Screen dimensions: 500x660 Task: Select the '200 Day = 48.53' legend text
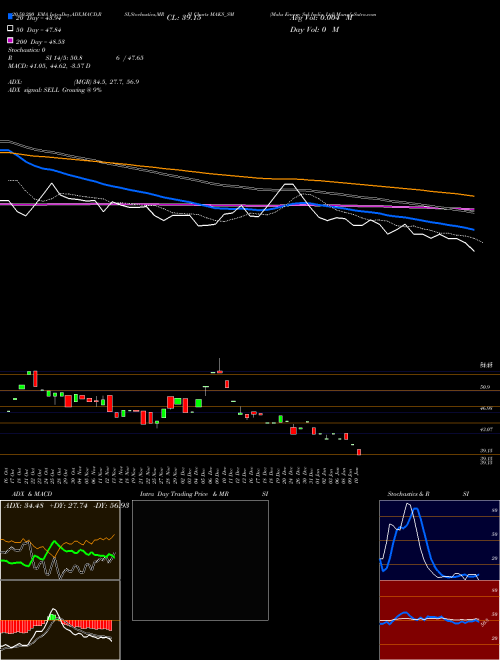click(40, 42)
